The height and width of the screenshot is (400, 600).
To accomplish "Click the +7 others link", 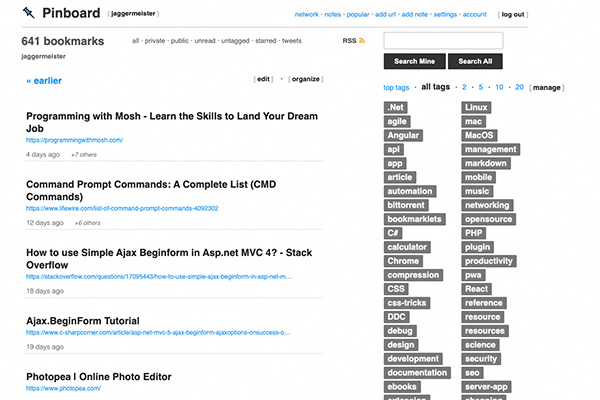I will pos(84,155).
